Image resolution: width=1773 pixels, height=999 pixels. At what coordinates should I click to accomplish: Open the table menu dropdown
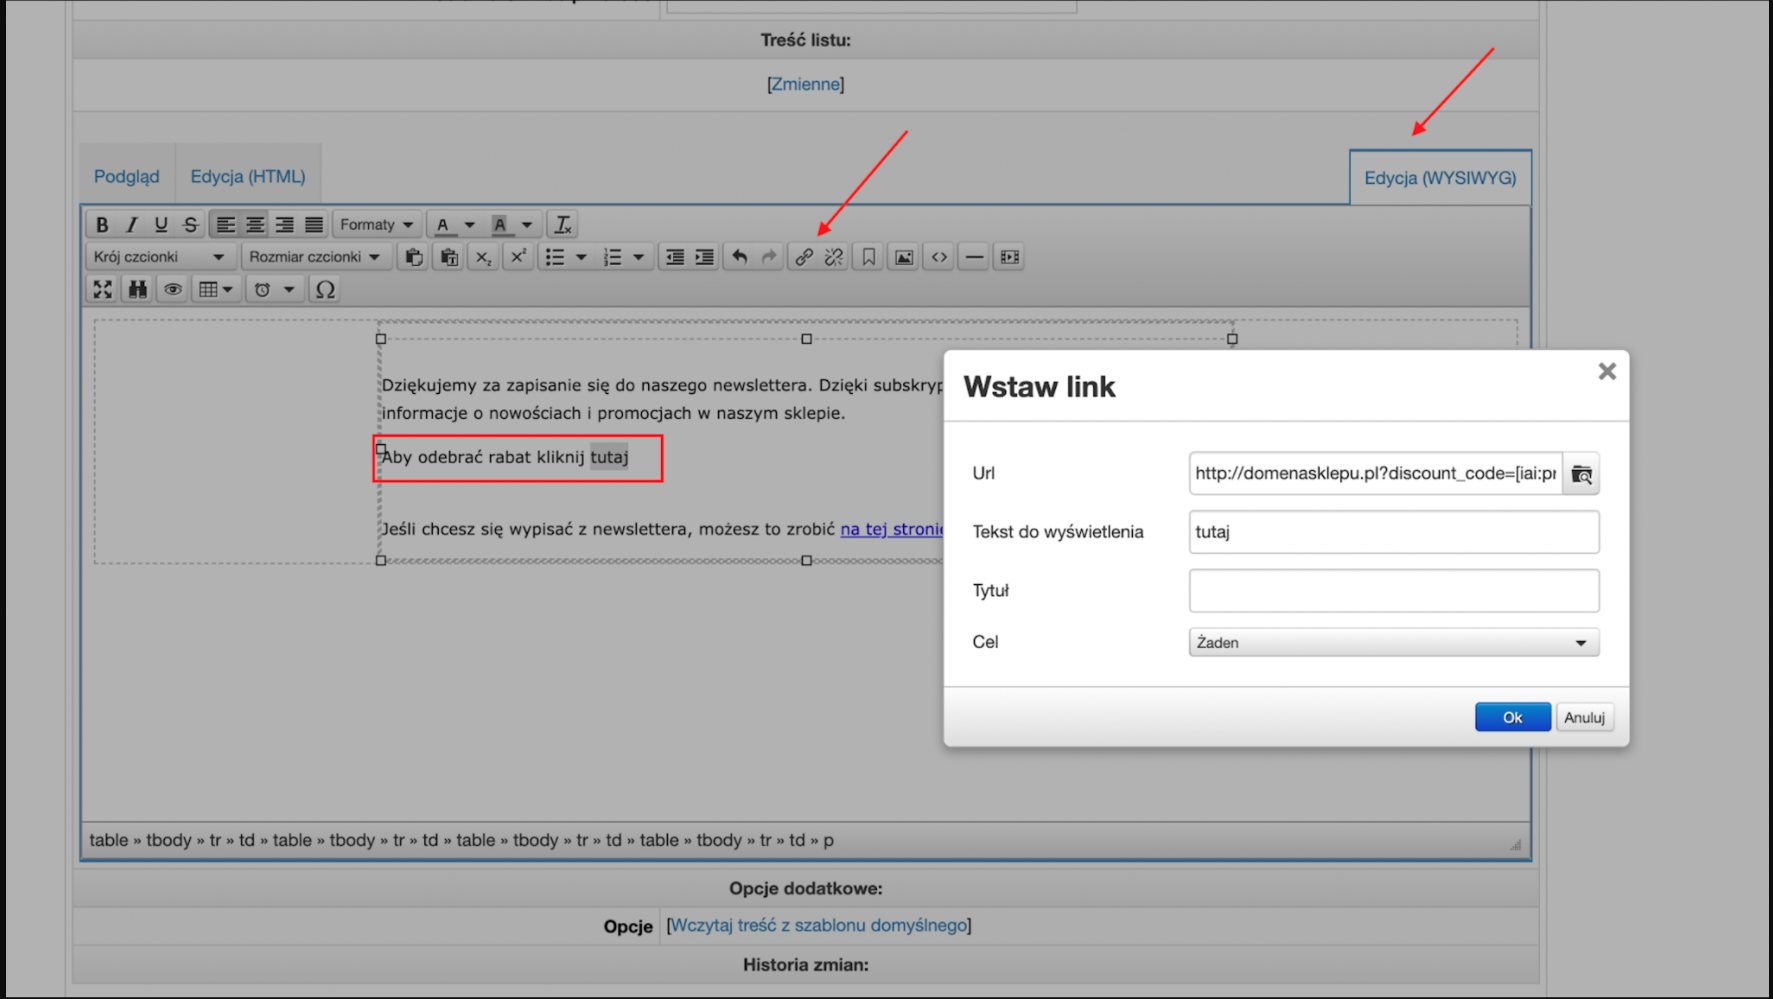coord(216,289)
